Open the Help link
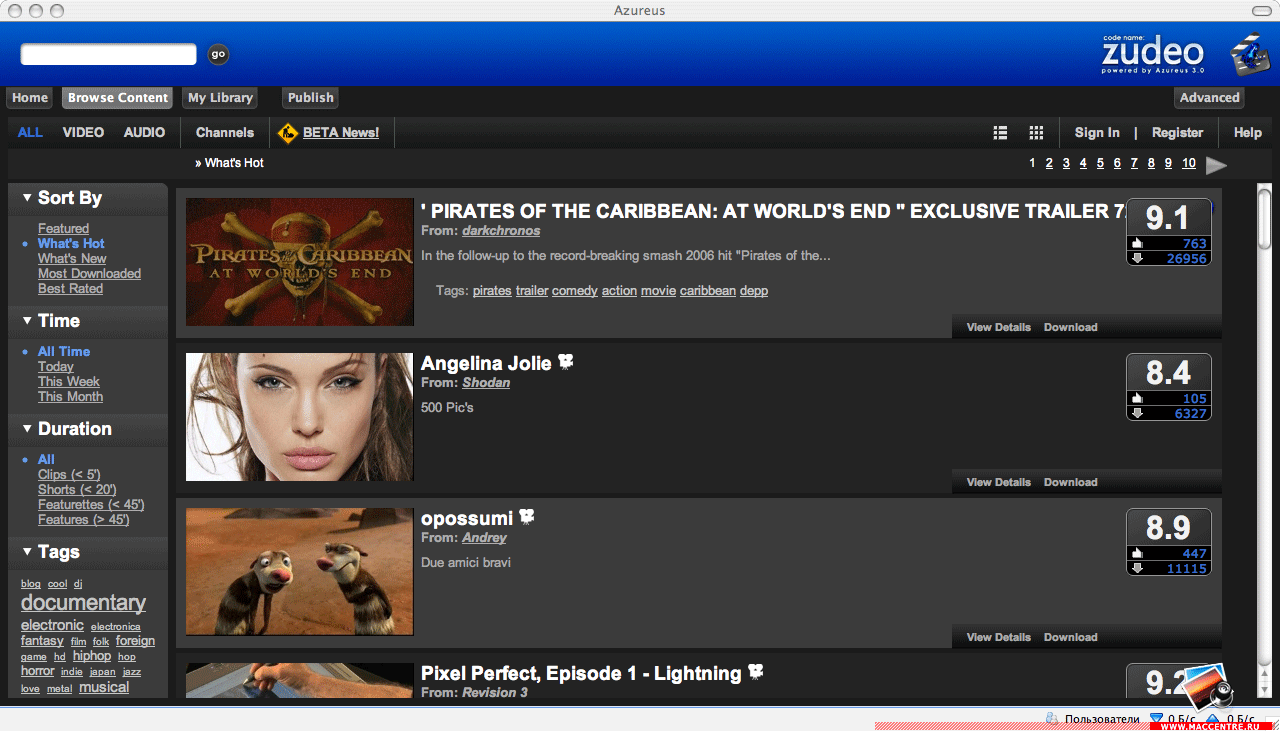 point(1247,132)
